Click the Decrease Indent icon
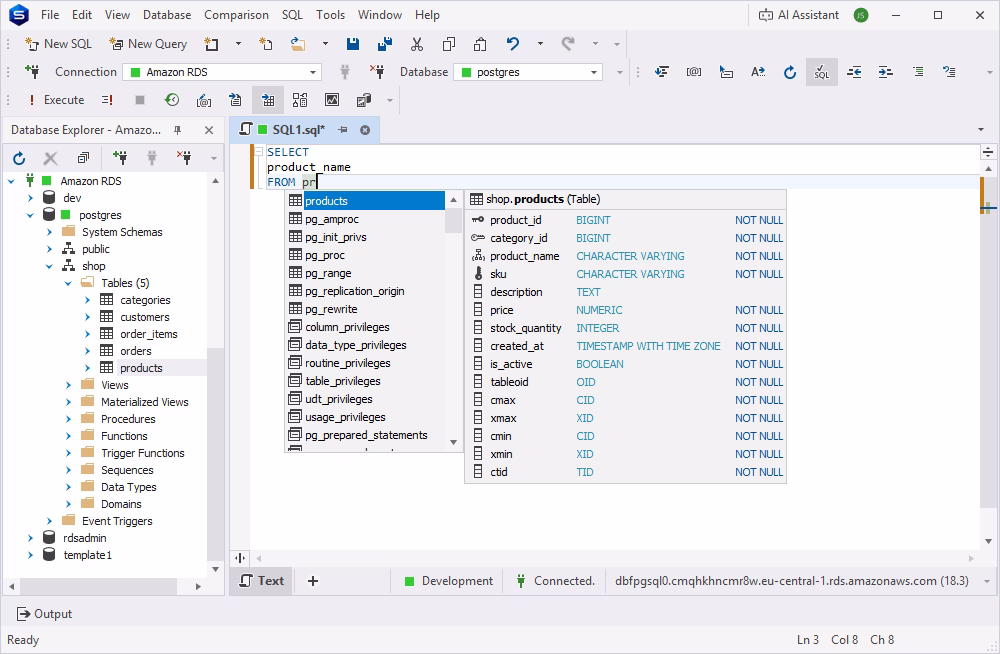The width and height of the screenshot is (1000, 654). coord(854,72)
